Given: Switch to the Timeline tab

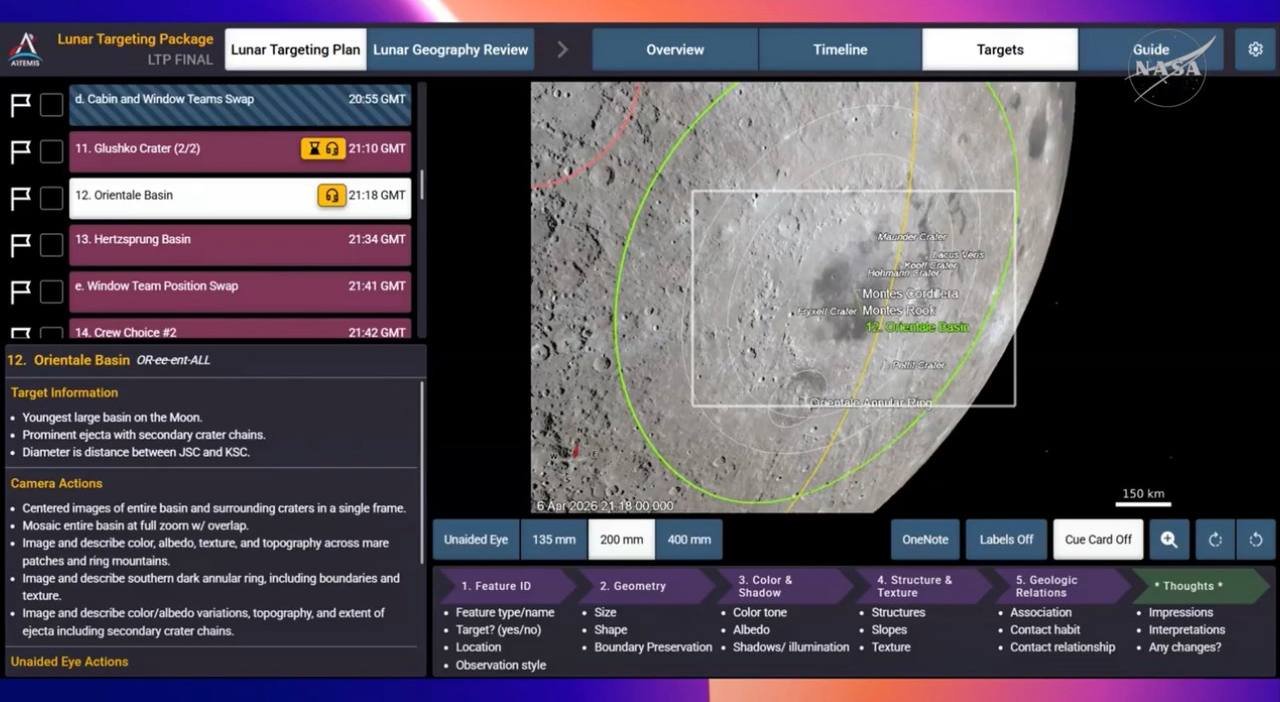Looking at the screenshot, I should [840, 49].
